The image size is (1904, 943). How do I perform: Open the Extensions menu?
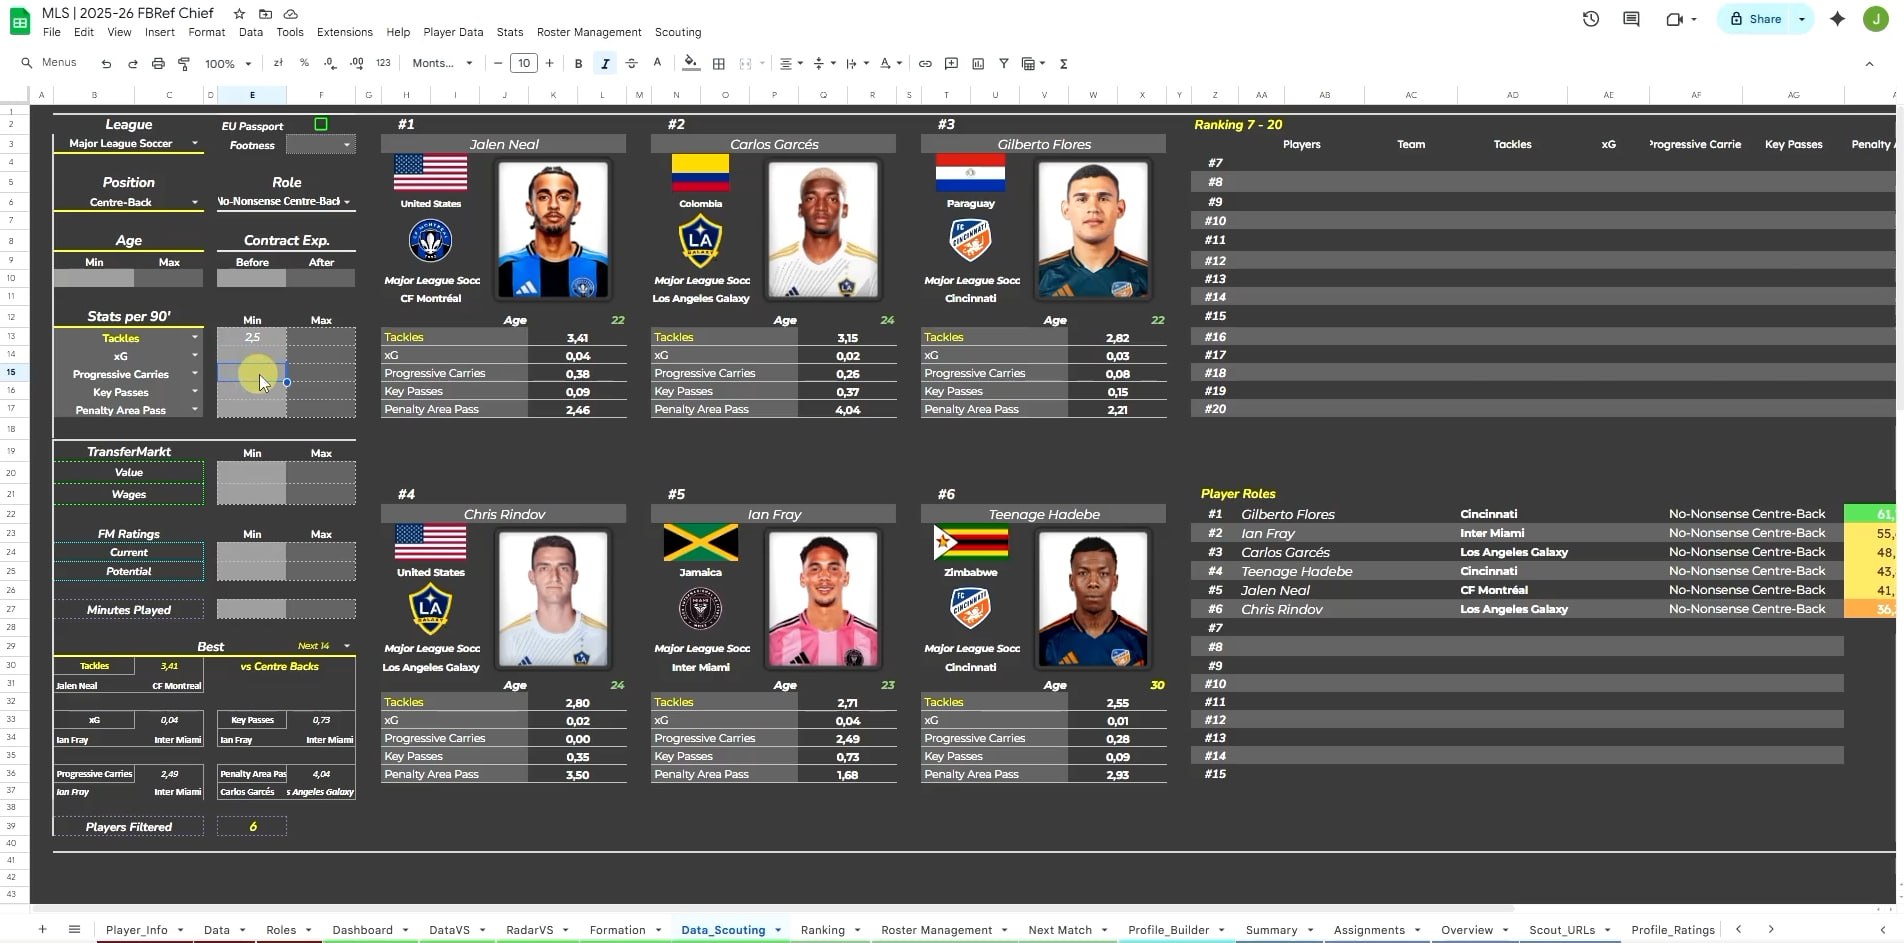click(x=345, y=32)
